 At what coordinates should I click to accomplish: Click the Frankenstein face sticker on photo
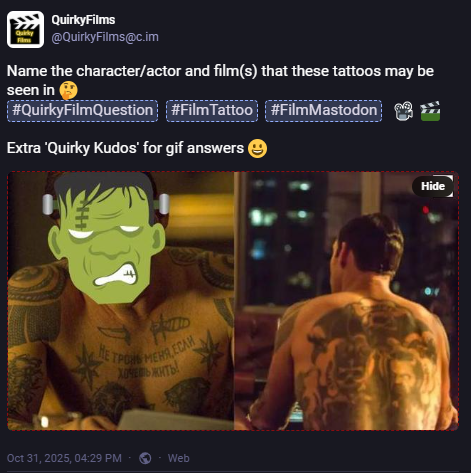[106, 237]
